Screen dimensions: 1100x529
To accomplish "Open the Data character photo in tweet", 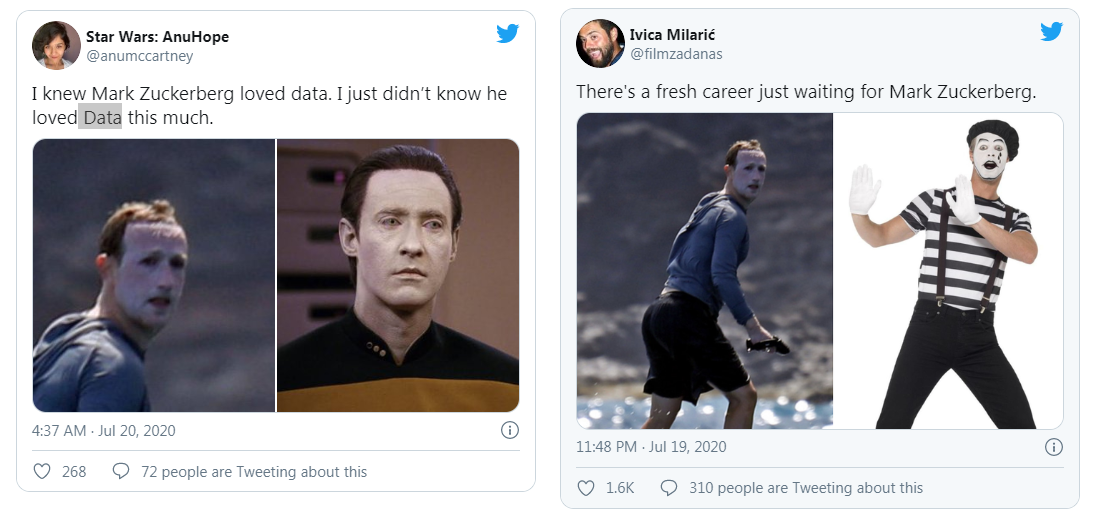I will click(398, 275).
